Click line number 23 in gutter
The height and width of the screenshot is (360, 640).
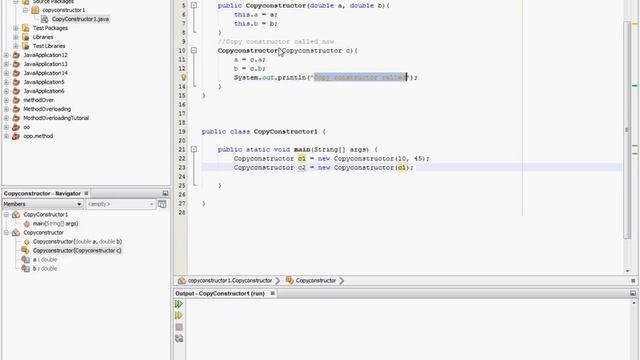182,168
